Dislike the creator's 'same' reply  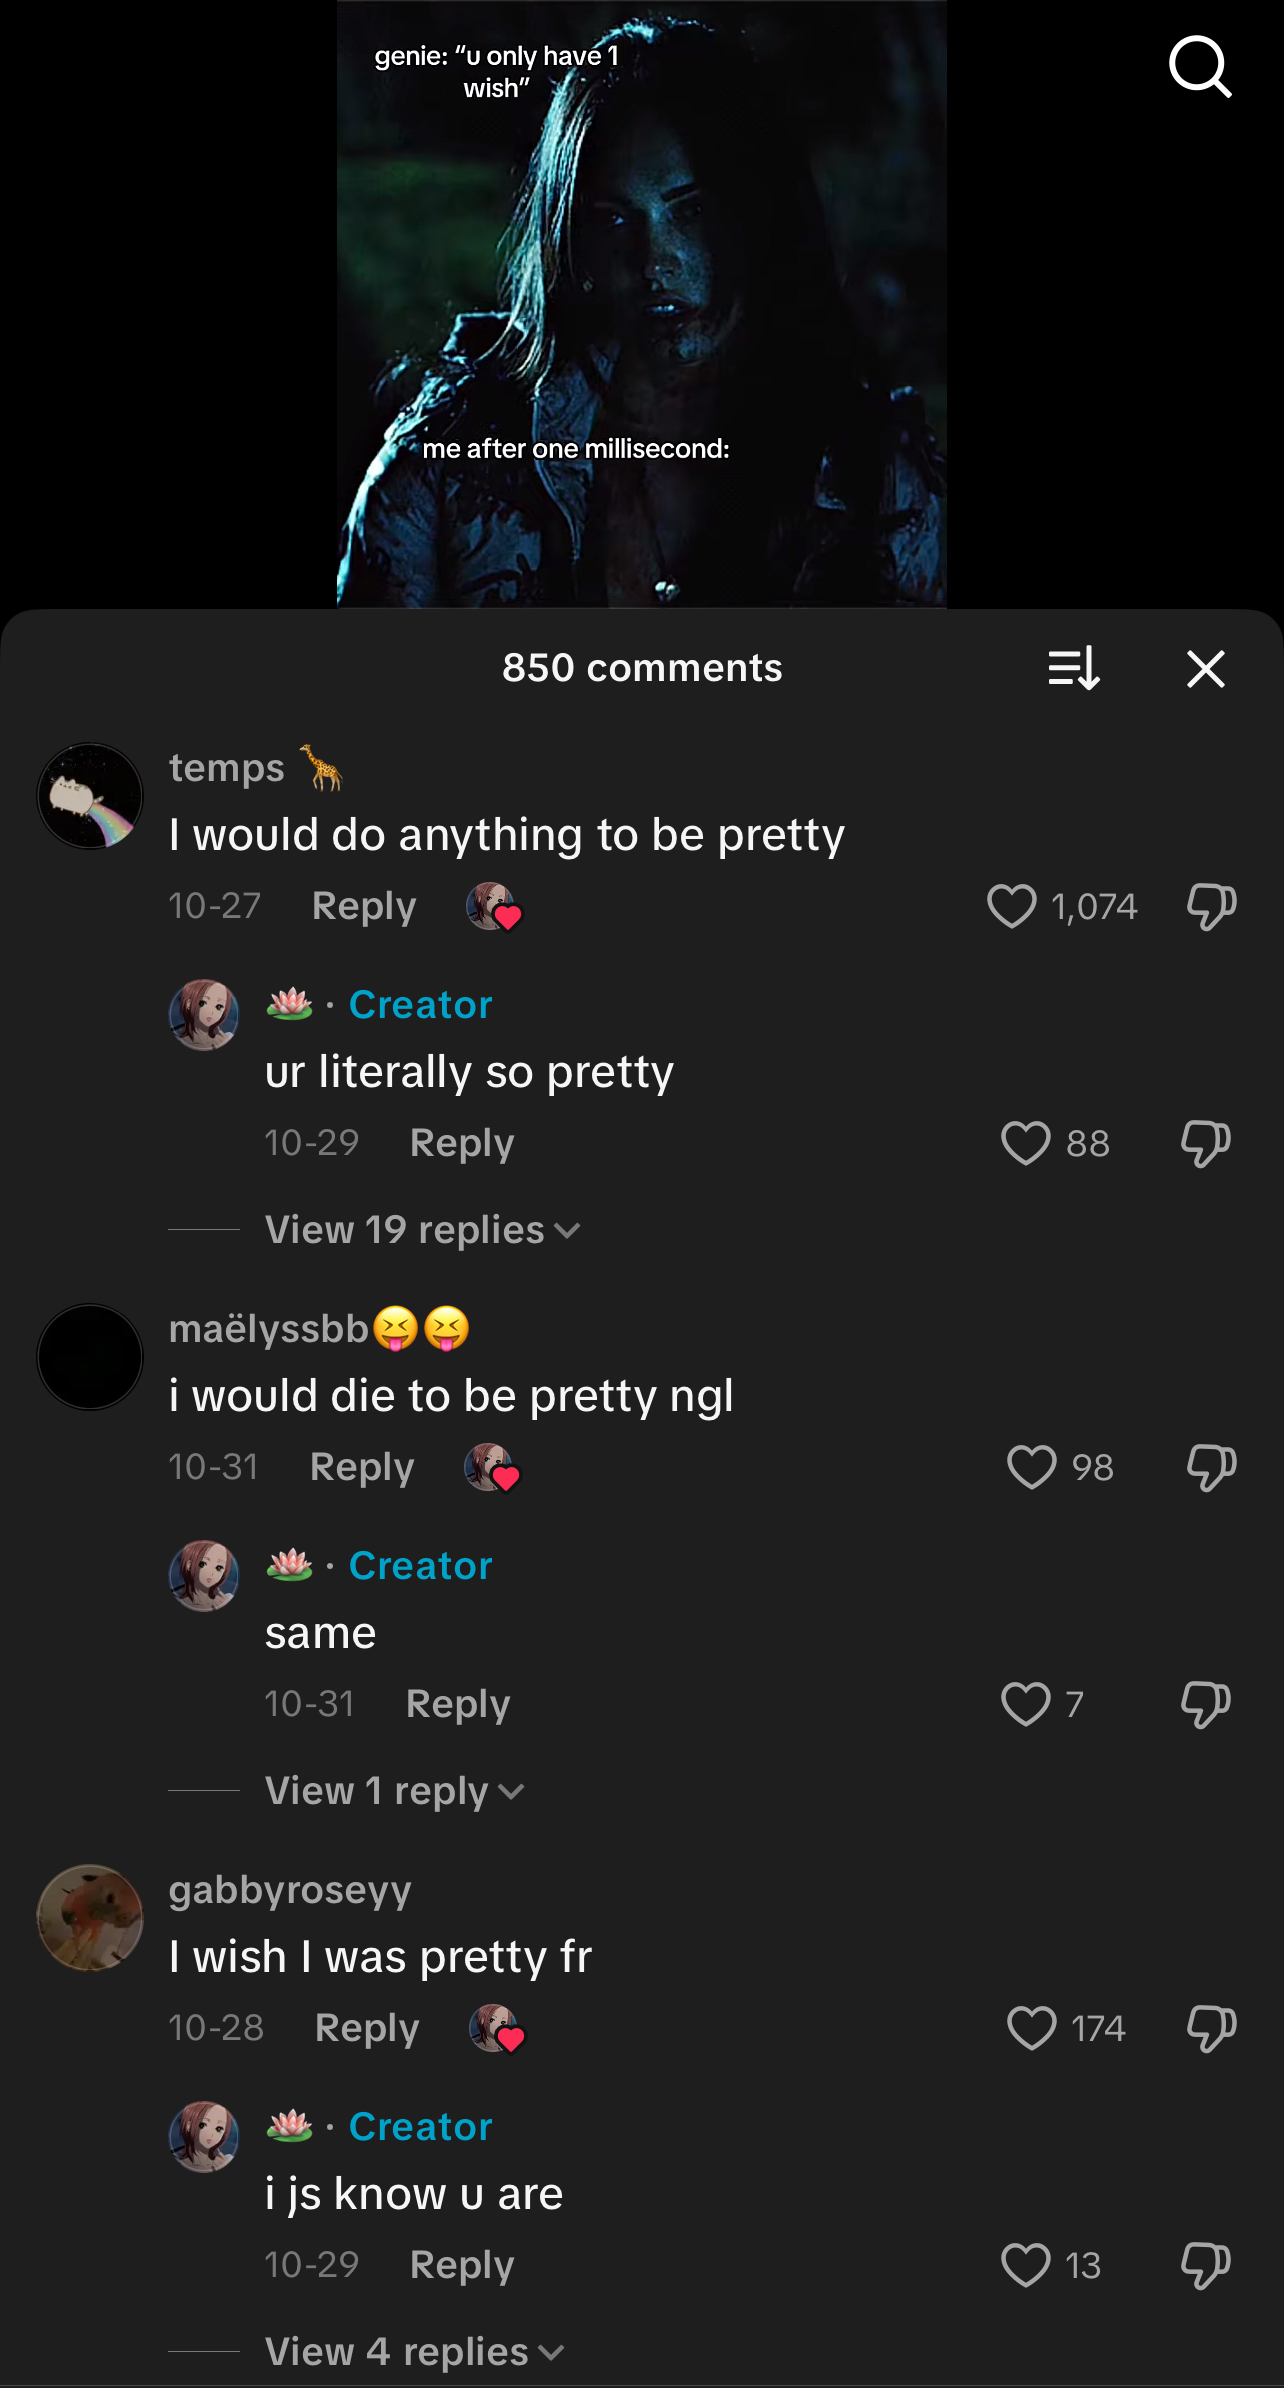click(1205, 1704)
